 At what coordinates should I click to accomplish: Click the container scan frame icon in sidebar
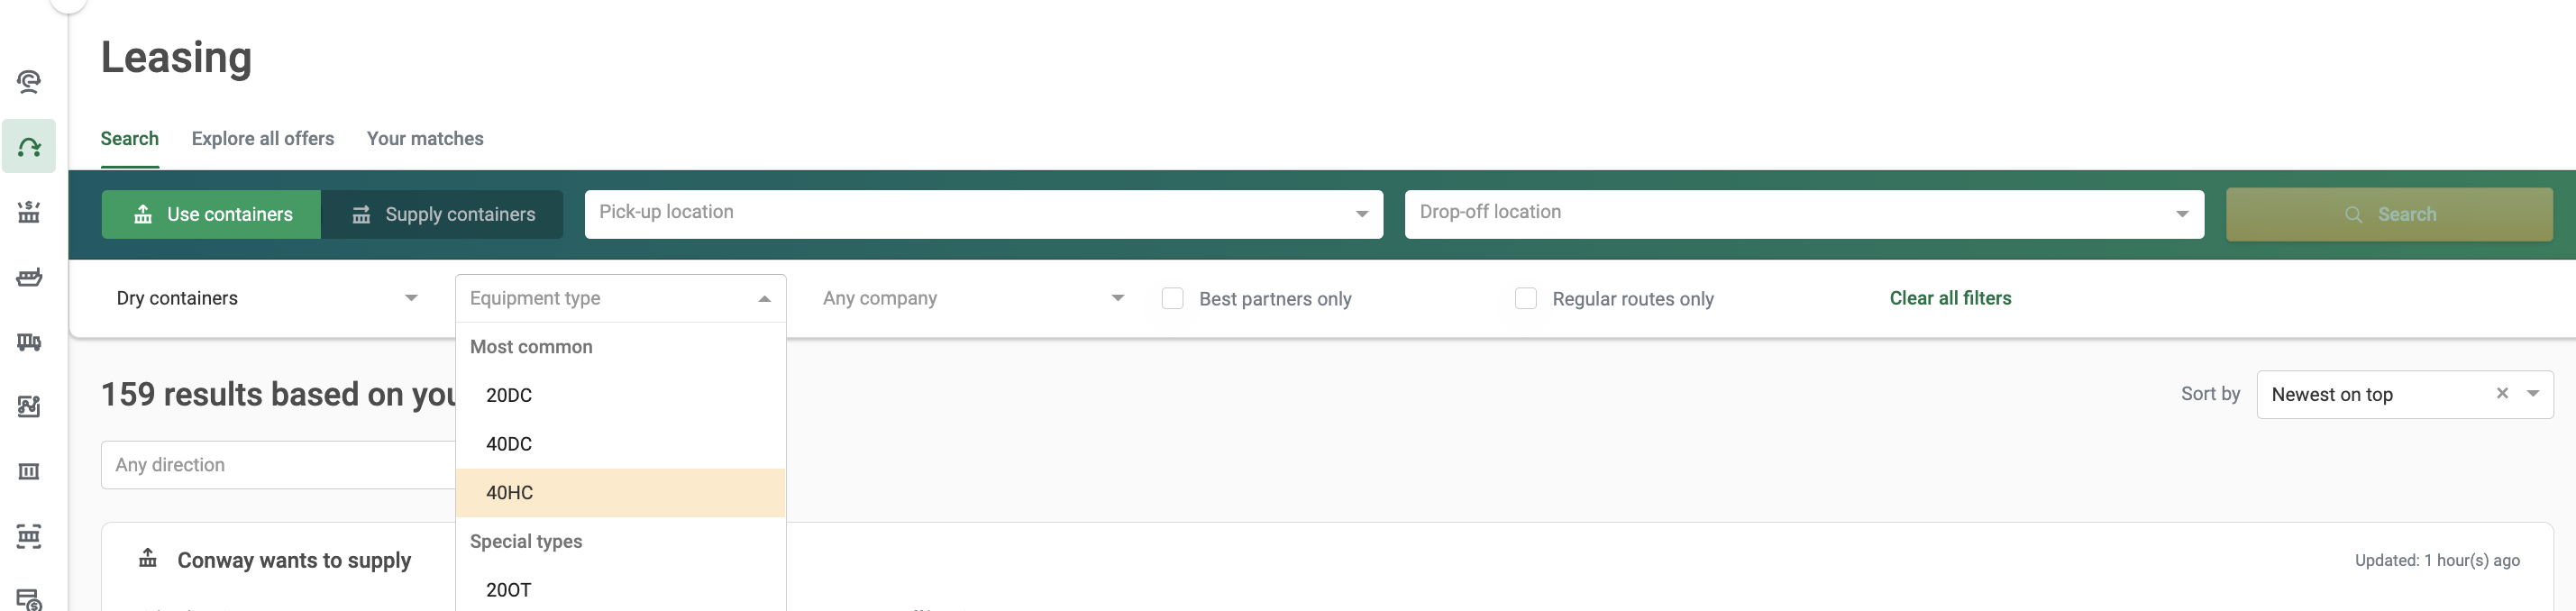[29, 536]
